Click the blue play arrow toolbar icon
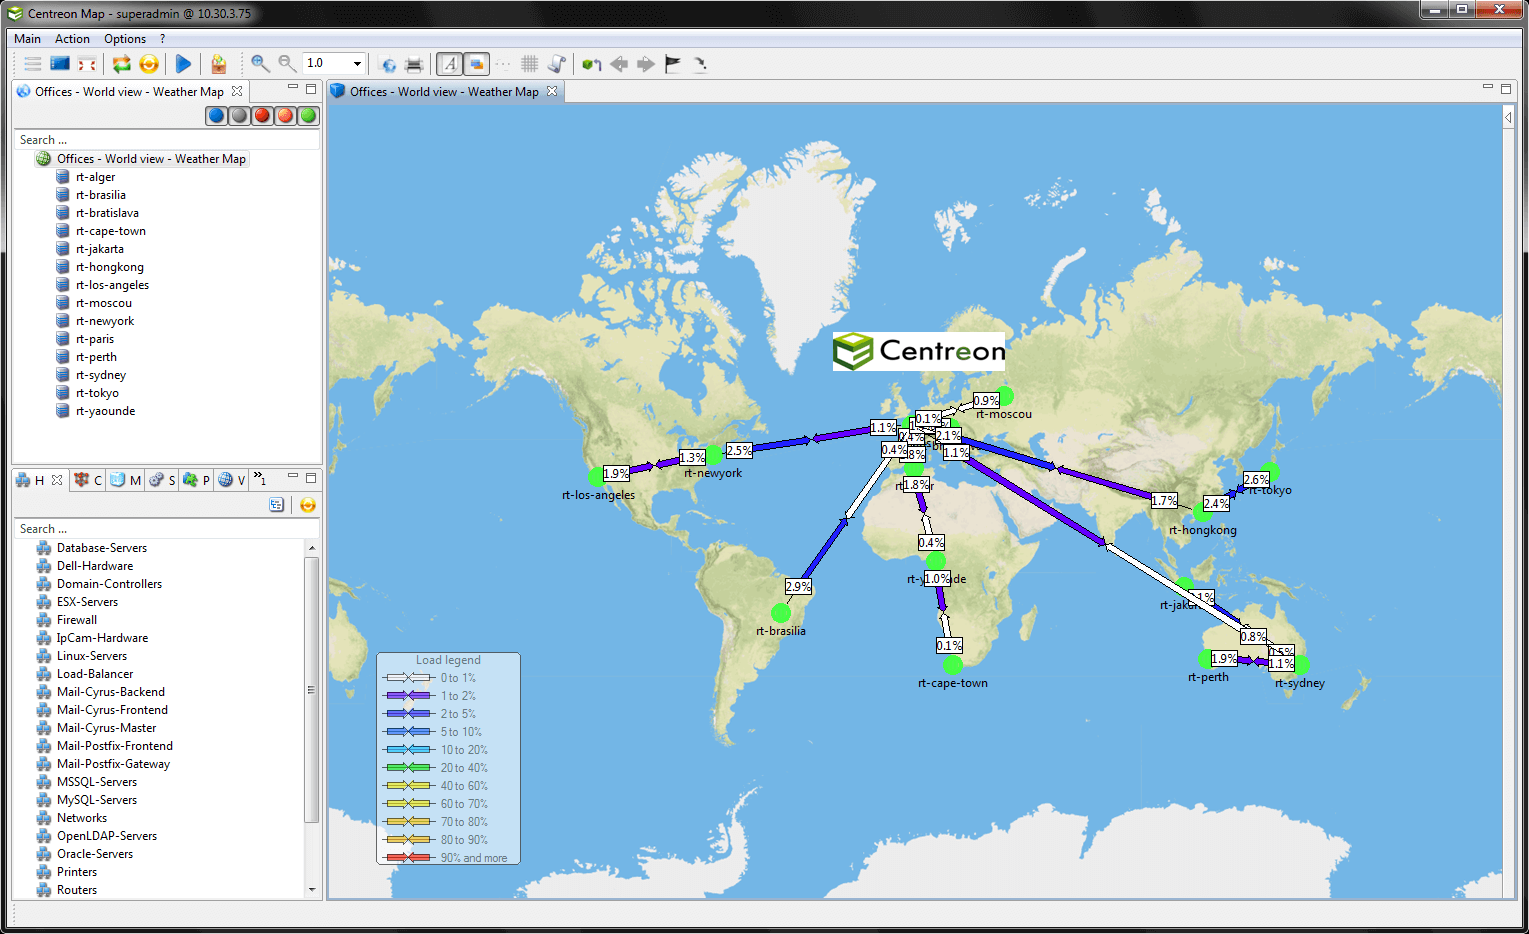The height and width of the screenshot is (934, 1529). (x=182, y=64)
